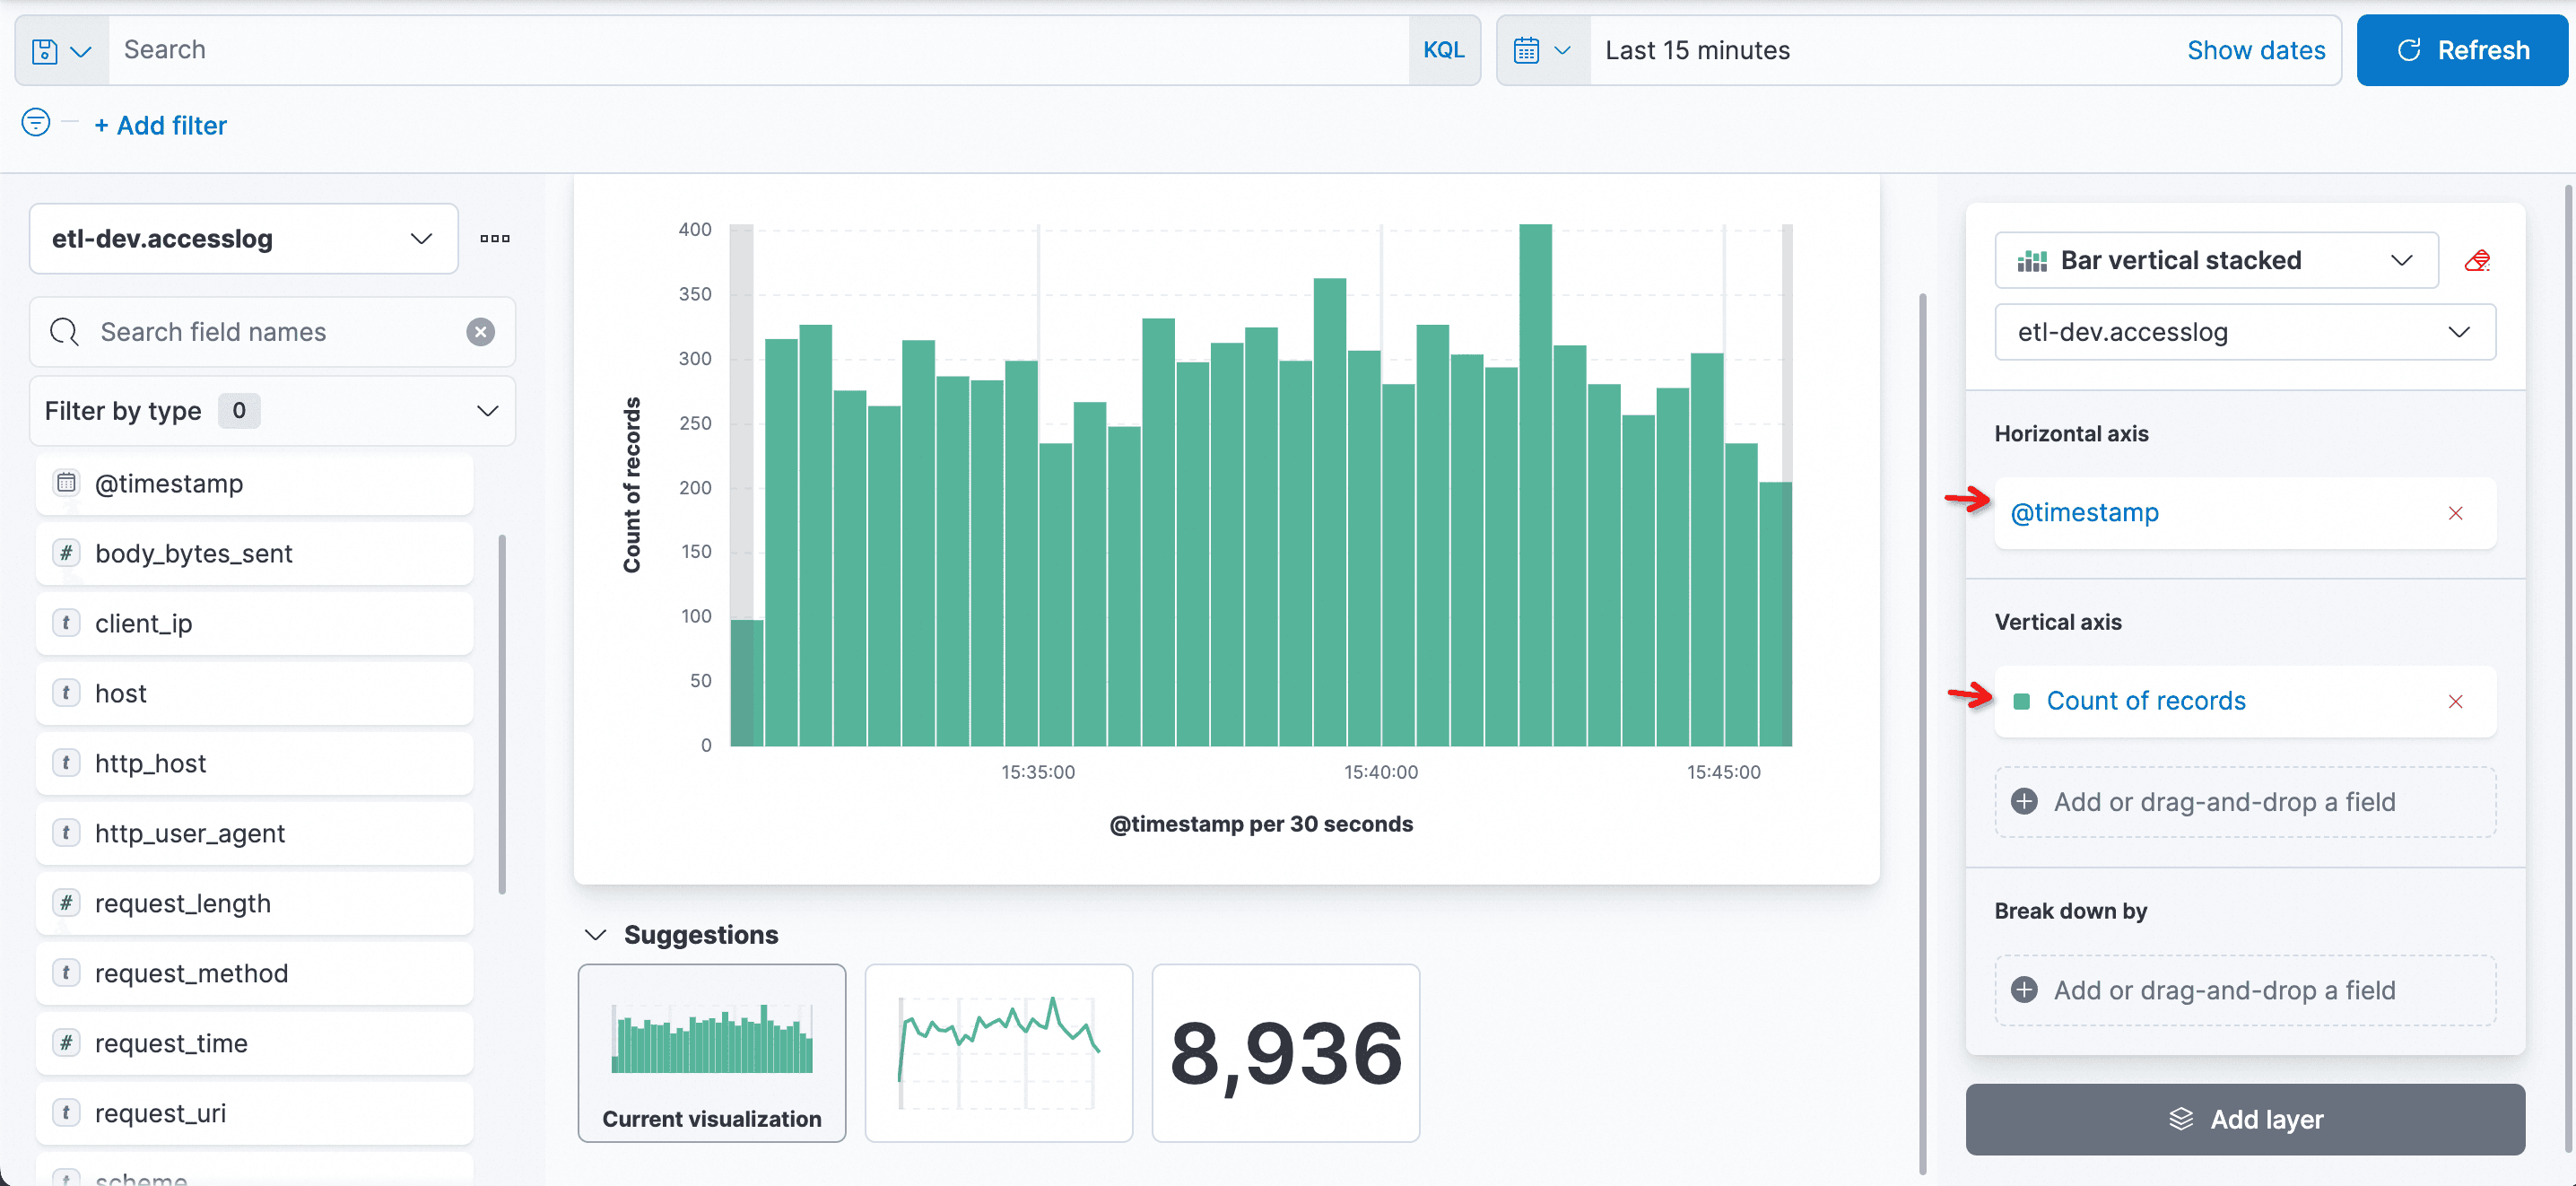This screenshot has width=2576, height=1186.
Task: Open Bar vertical stacked chart type dropdown
Action: tap(2215, 261)
